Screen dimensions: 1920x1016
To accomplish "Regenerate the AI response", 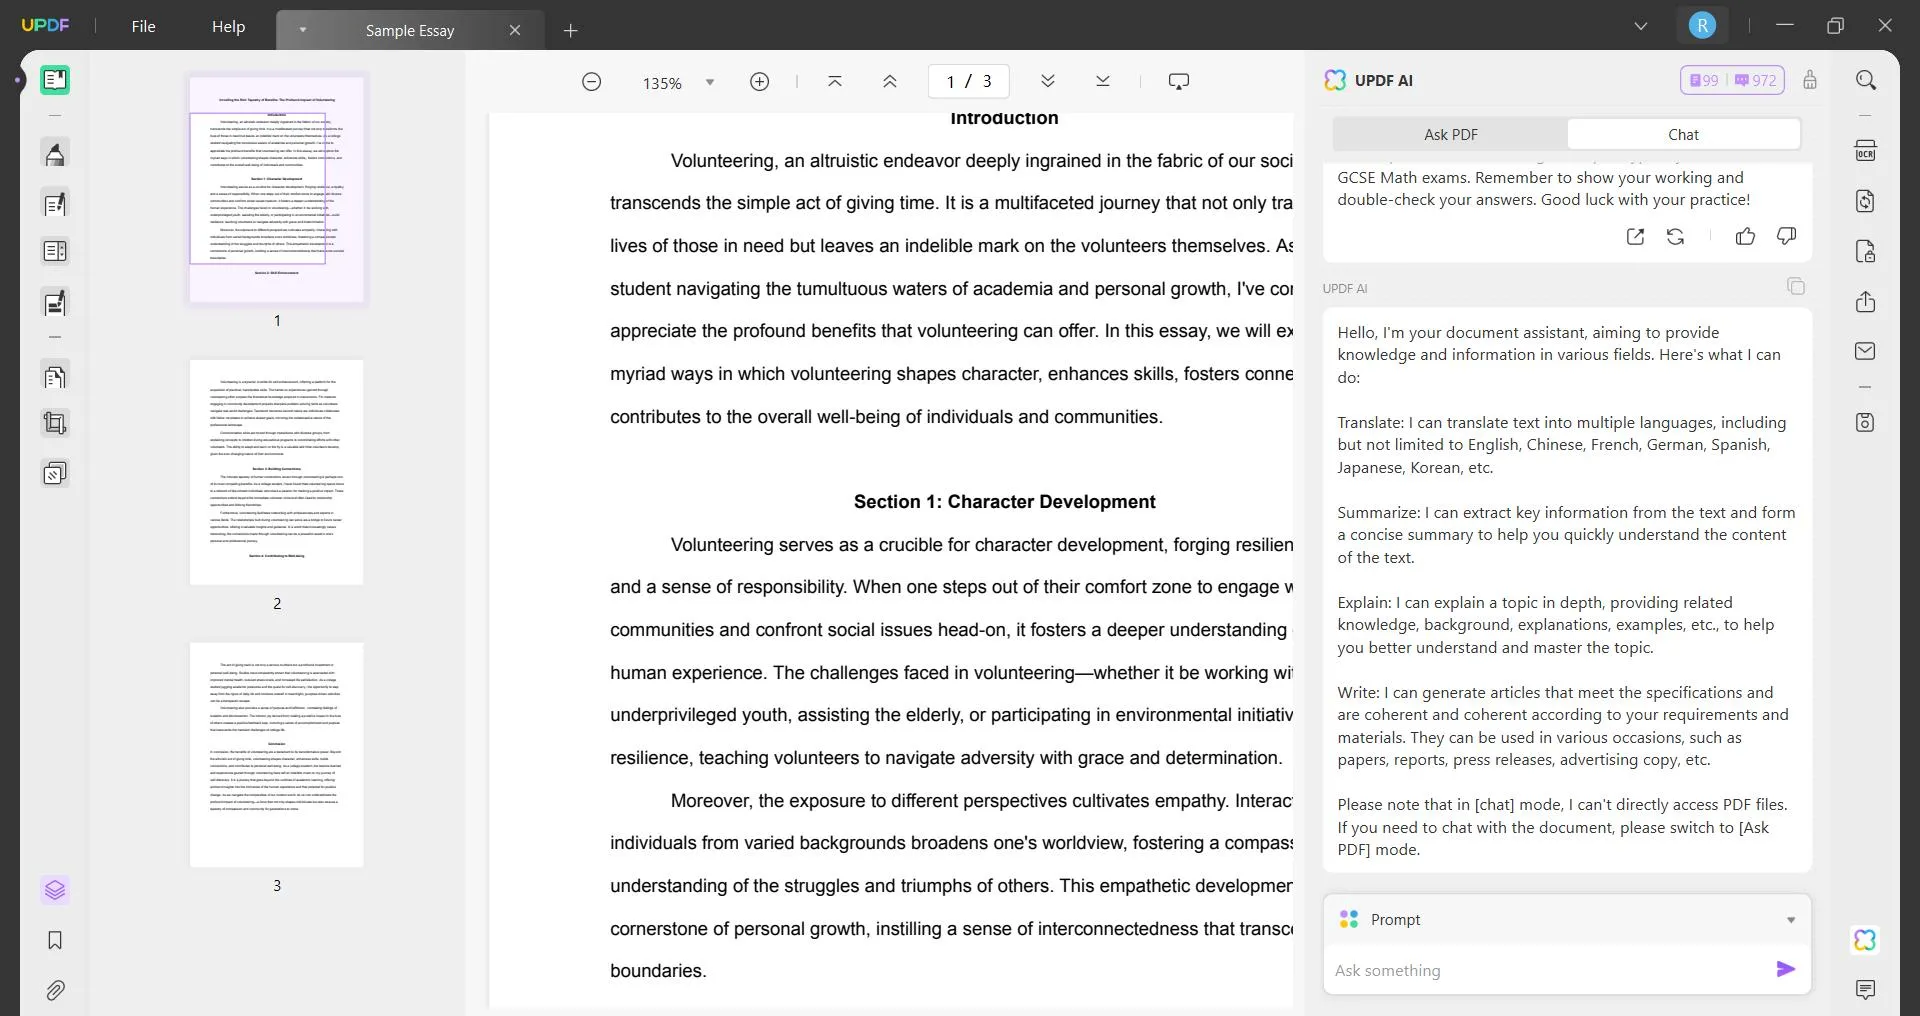I will point(1676,237).
